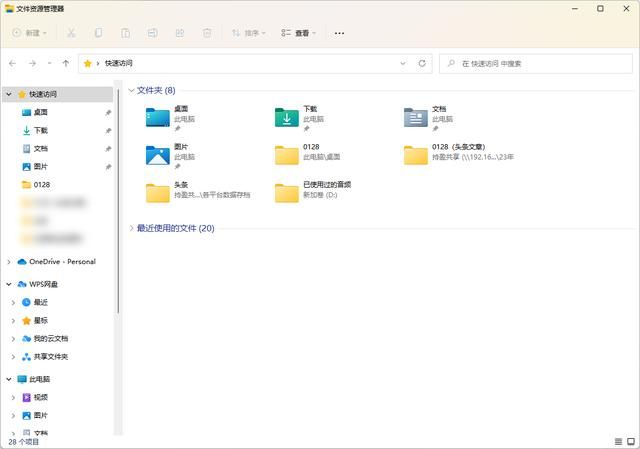The width and height of the screenshot is (640, 449).
Task: Refresh the current folder view
Action: pos(422,63)
